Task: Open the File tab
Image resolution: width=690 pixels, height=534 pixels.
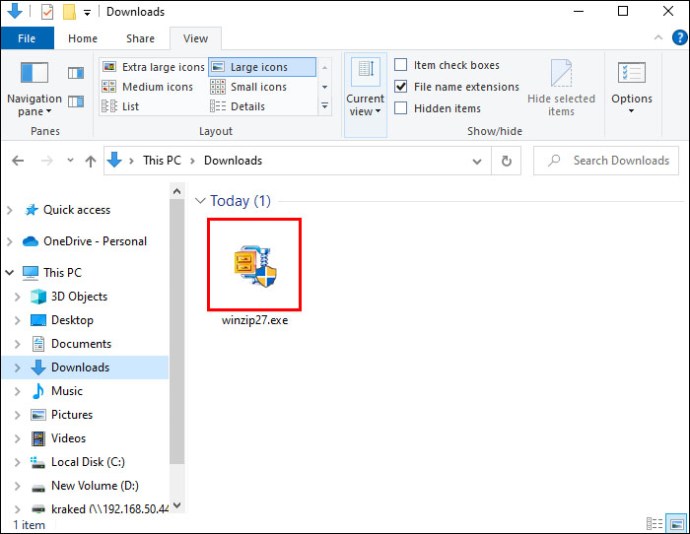Action: coord(27,38)
